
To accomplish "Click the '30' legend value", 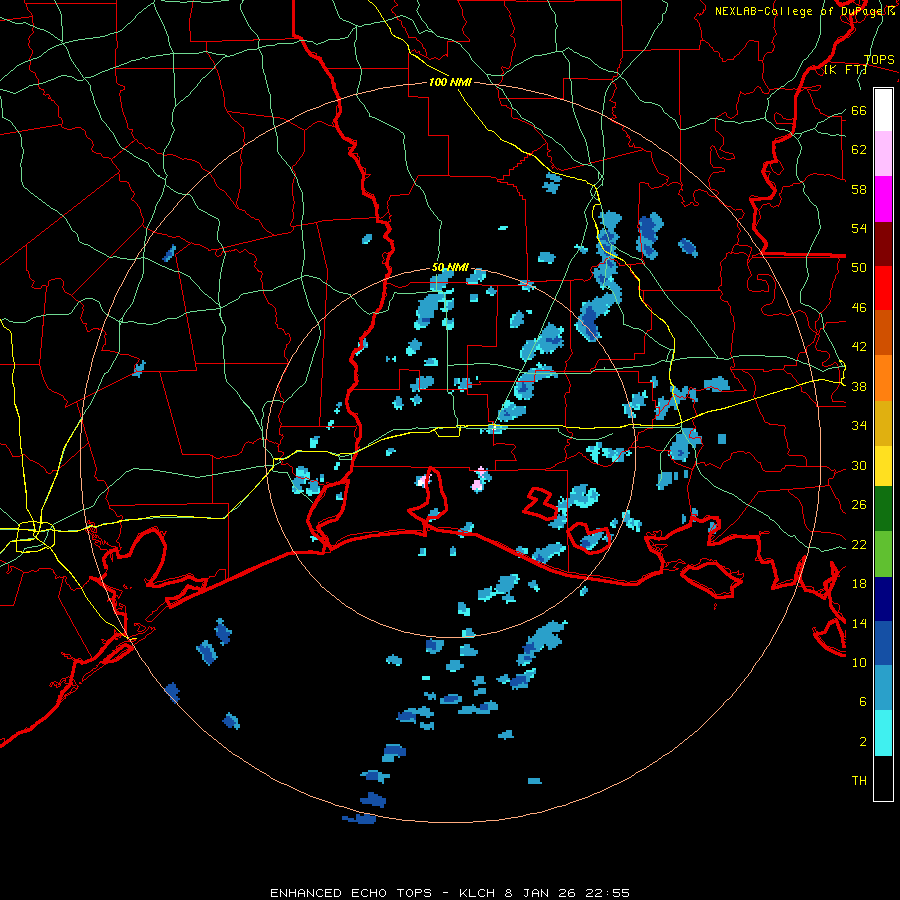I will [859, 465].
